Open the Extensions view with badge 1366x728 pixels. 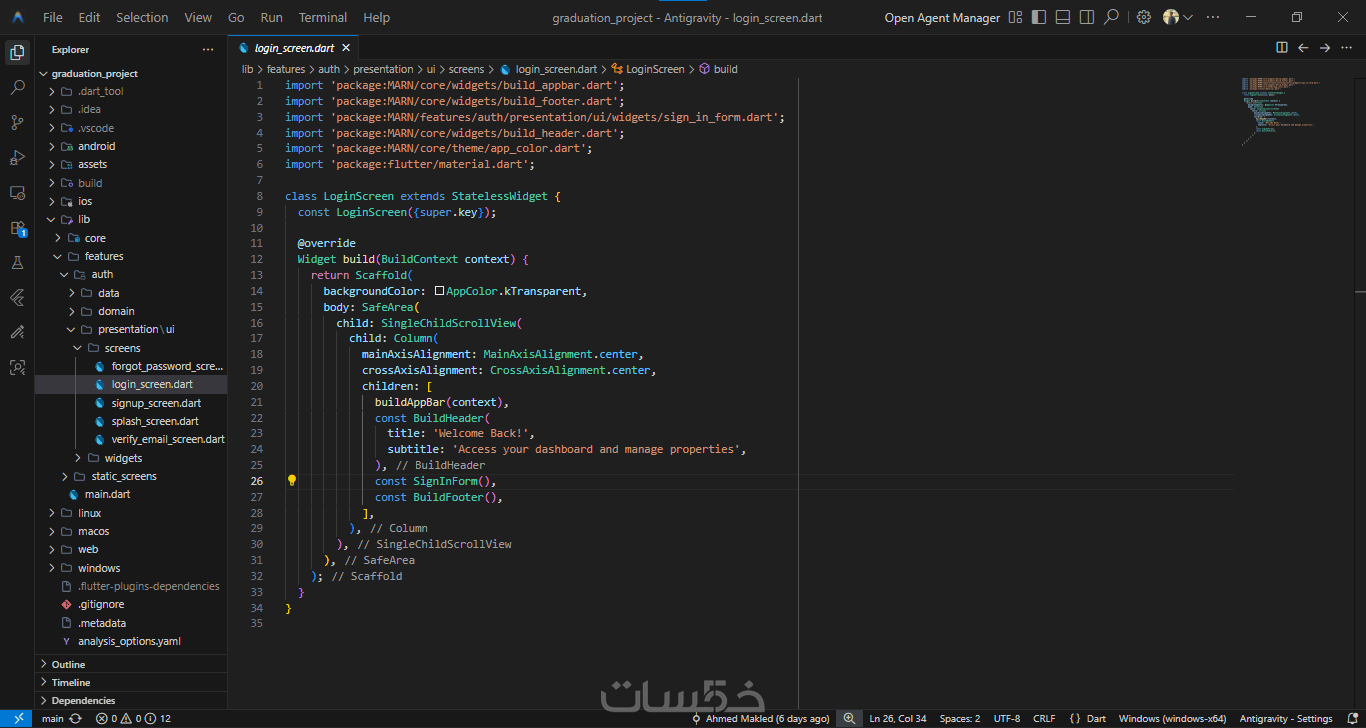pos(17,228)
